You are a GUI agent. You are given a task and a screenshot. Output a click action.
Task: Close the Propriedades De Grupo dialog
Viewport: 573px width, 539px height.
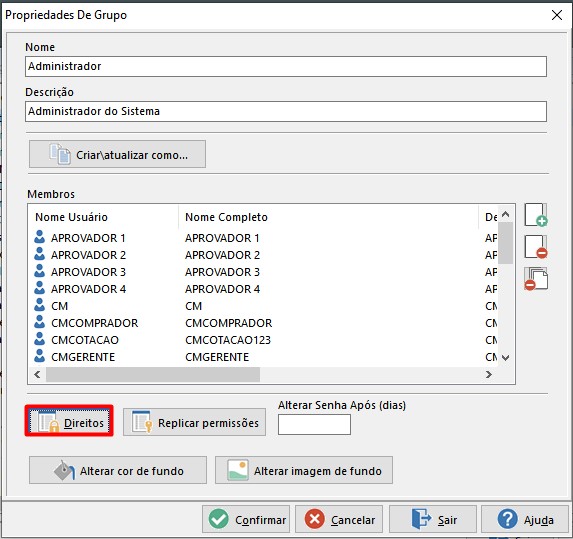coord(557,15)
